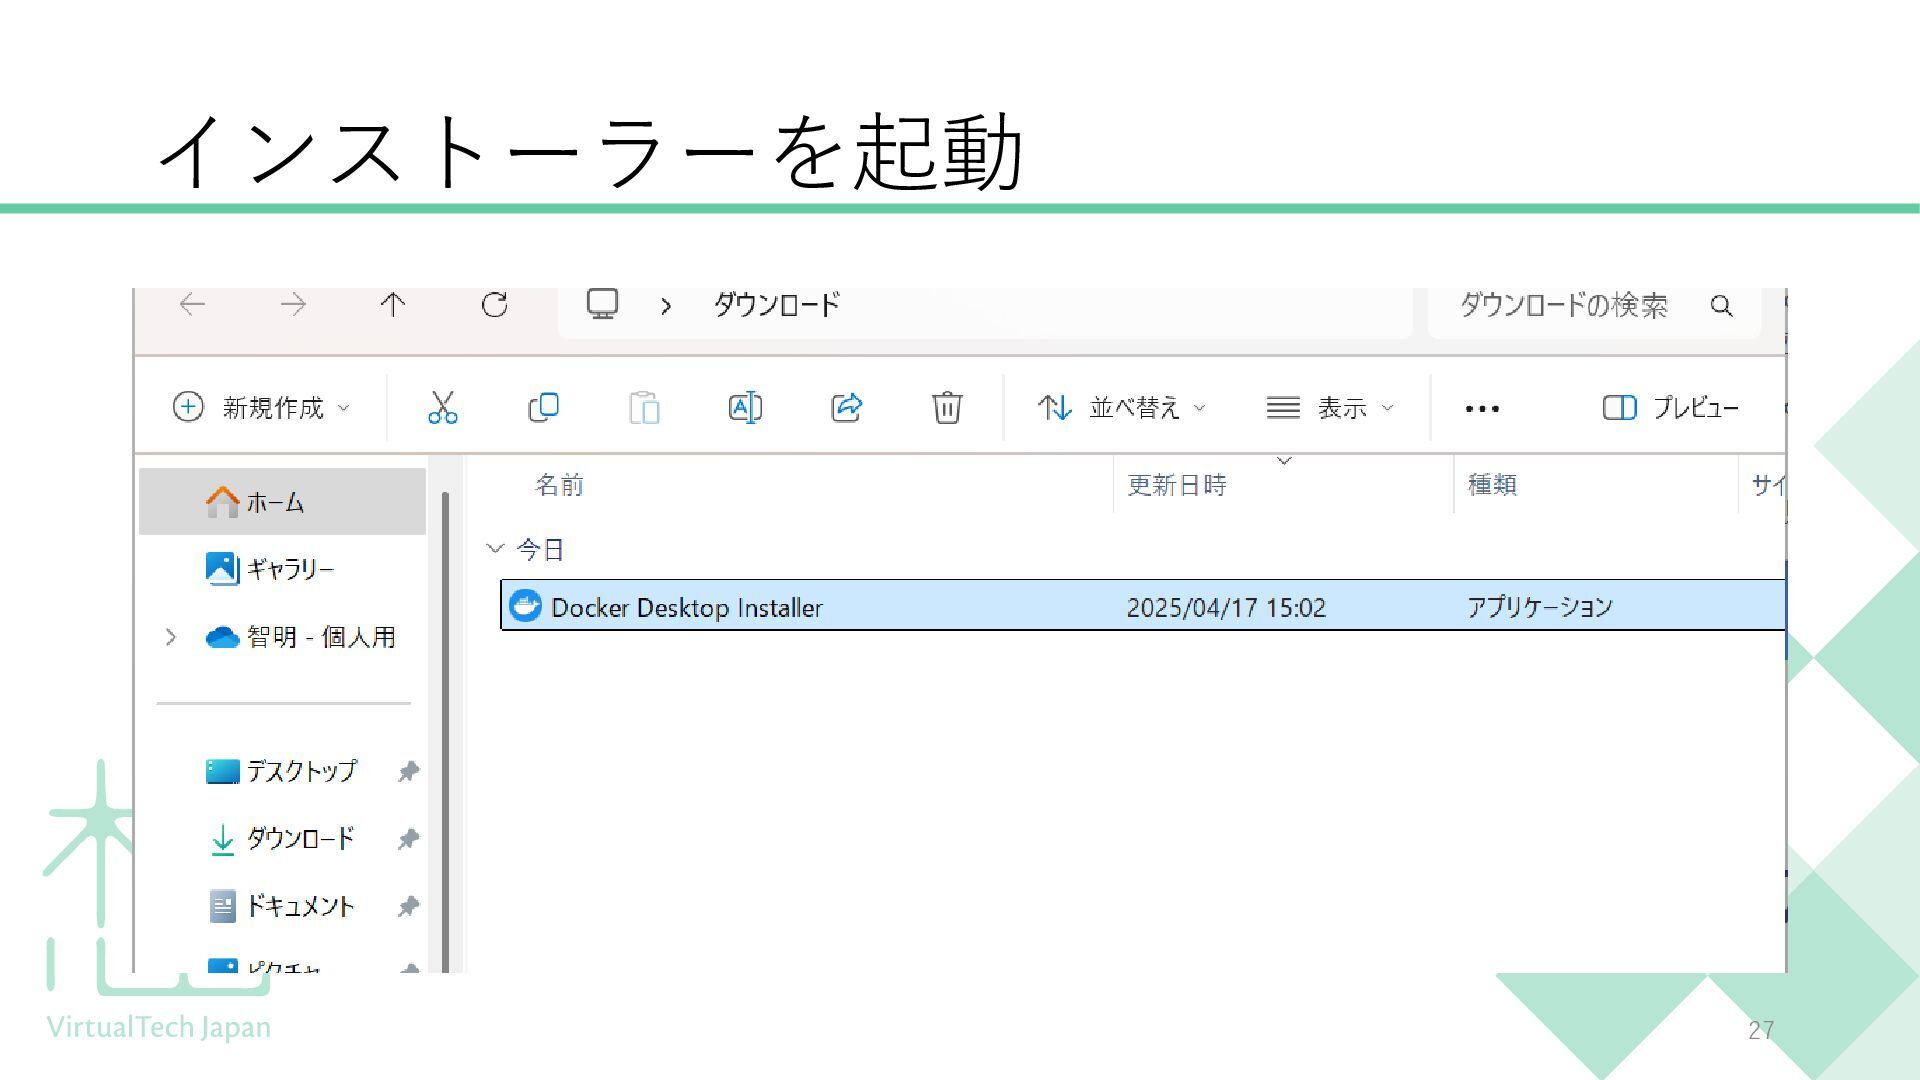Click the Rename icon
Image resolution: width=1920 pixels, height=1080 pixels.
coord(745,408)
